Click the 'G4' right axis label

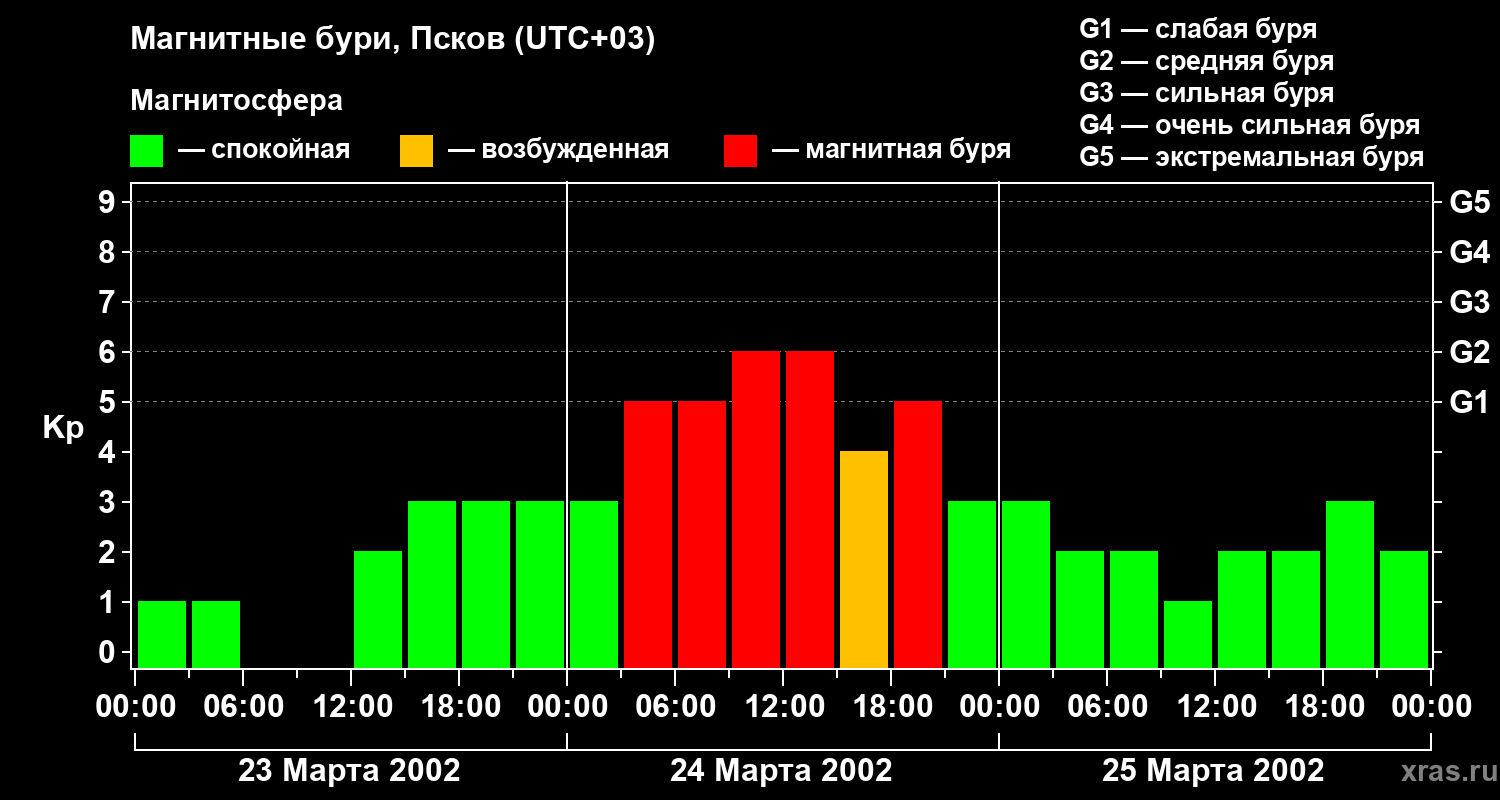[1469, 252]
